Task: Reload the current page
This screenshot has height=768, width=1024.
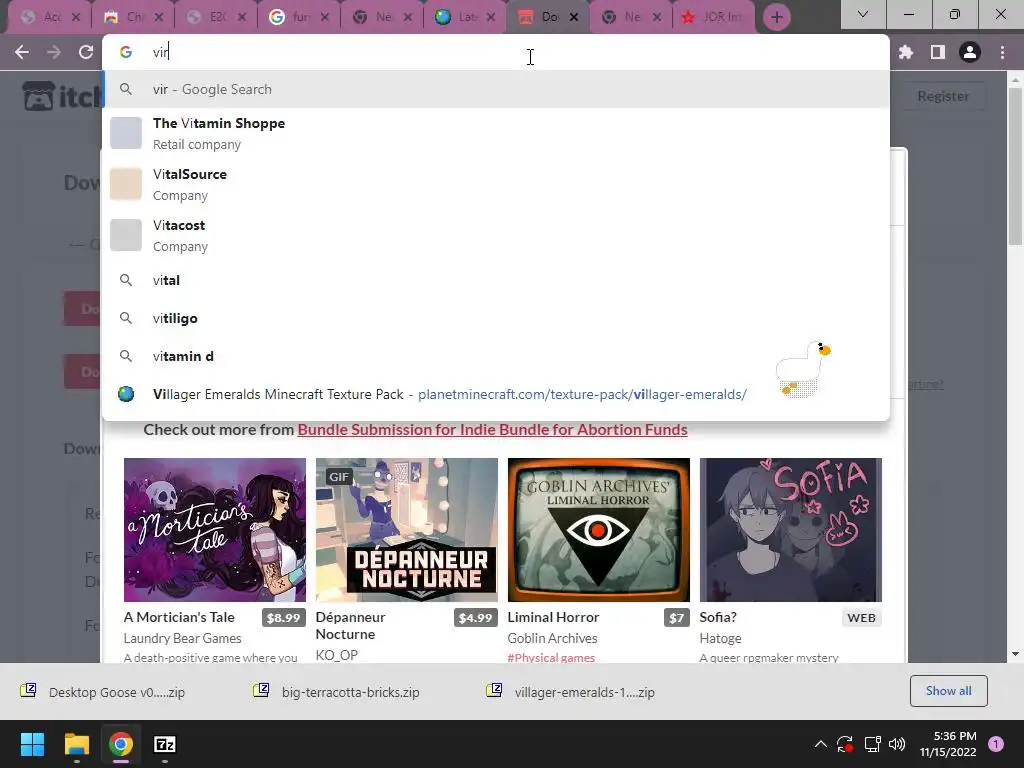Action: pos(86,52)
